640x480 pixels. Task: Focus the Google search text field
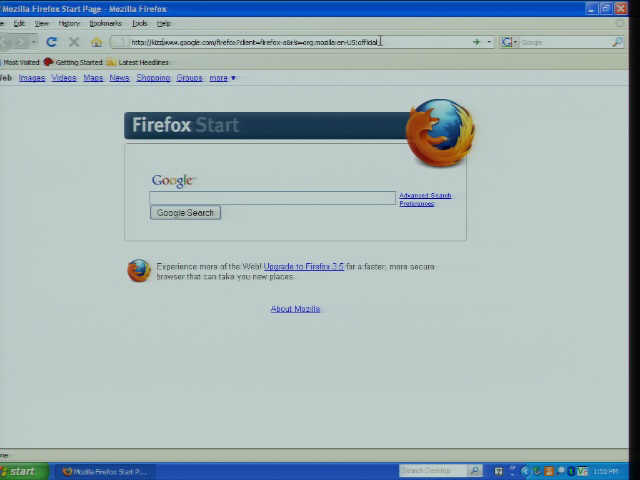point(272,198)
